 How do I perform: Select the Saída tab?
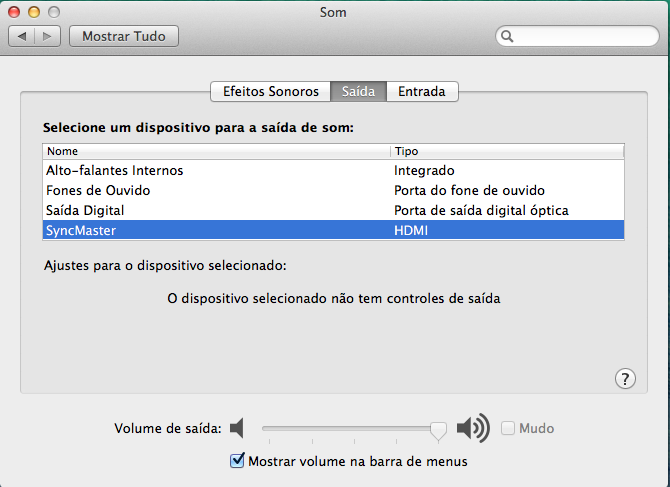point(358,91)
